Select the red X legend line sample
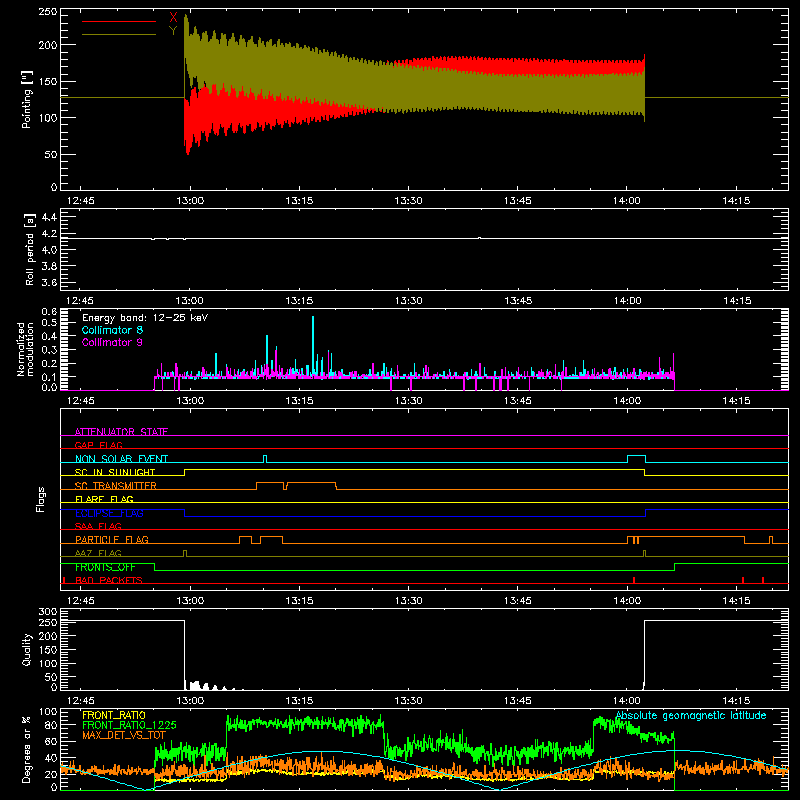This screenshot has height=800, width=800. pyautogui.click(x=119, y=21)
